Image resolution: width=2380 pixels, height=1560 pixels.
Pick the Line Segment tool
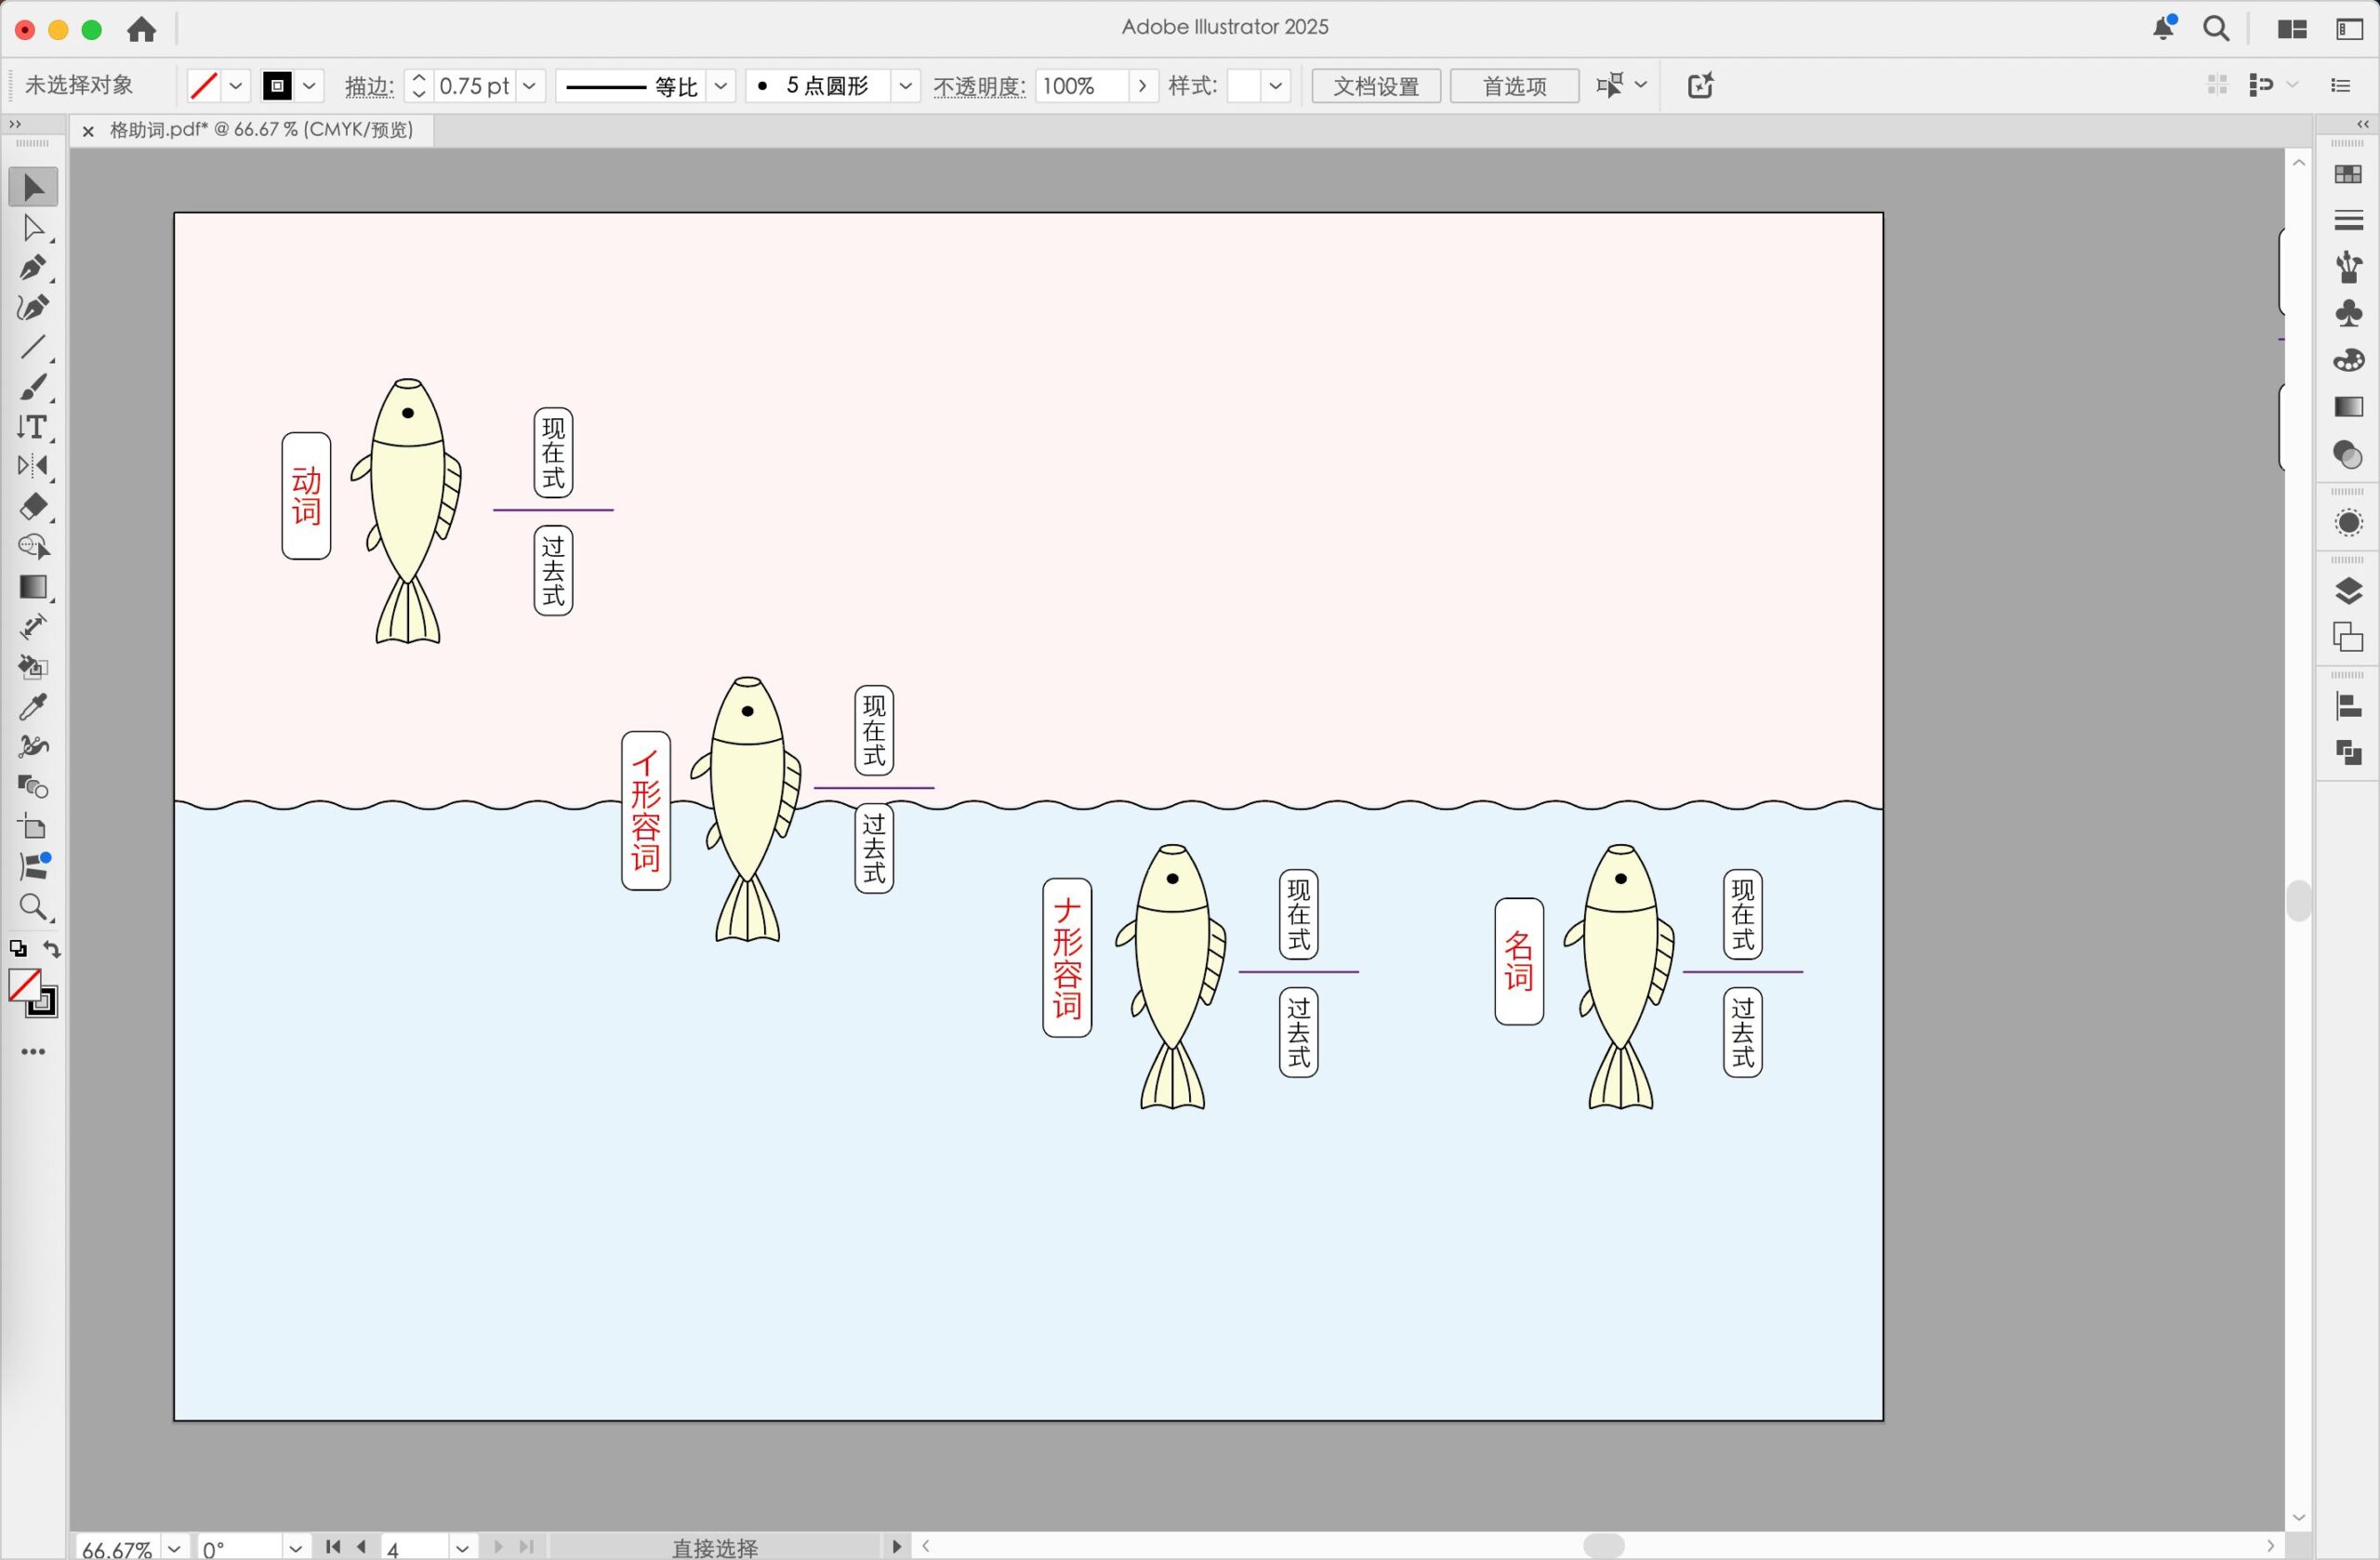tap(33, 347)
